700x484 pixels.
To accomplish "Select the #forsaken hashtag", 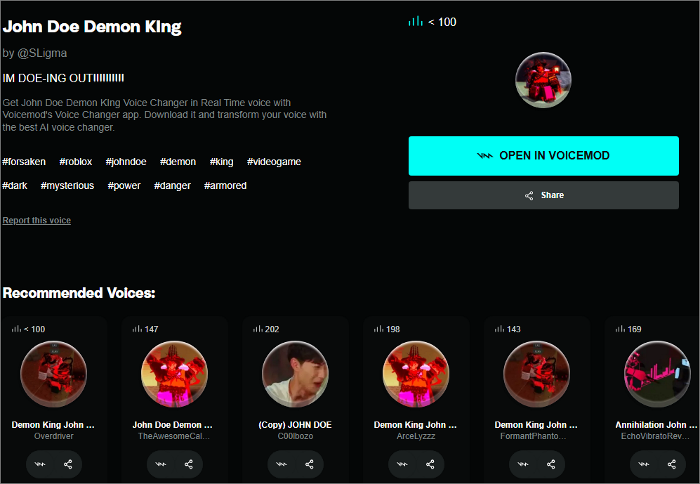I will point(24,162).
